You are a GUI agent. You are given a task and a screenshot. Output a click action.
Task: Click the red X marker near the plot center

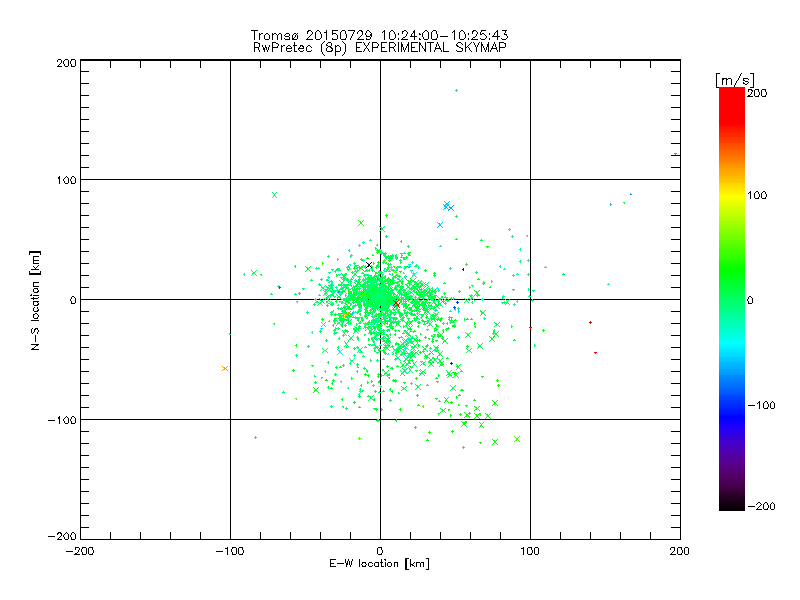pos(396,304)
